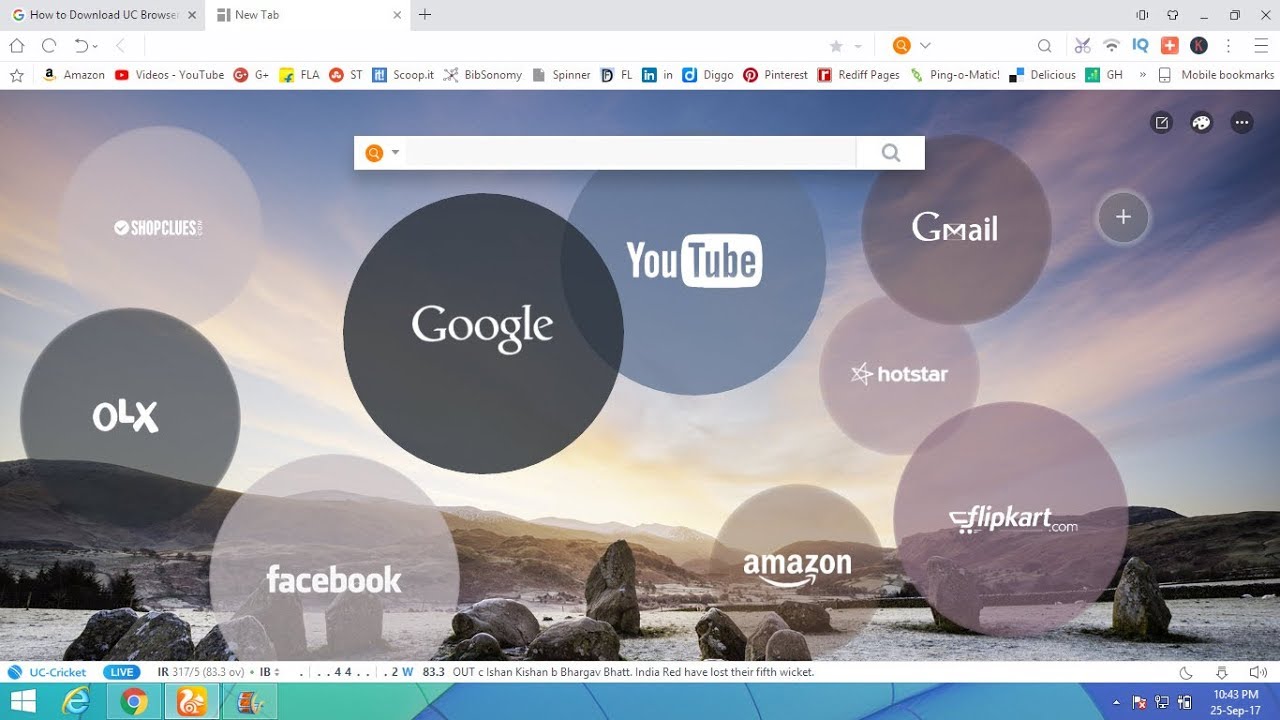Open the Amazon bookmark
The height and width of the screenshot is (720, 1280).
[x=73, y=75]
